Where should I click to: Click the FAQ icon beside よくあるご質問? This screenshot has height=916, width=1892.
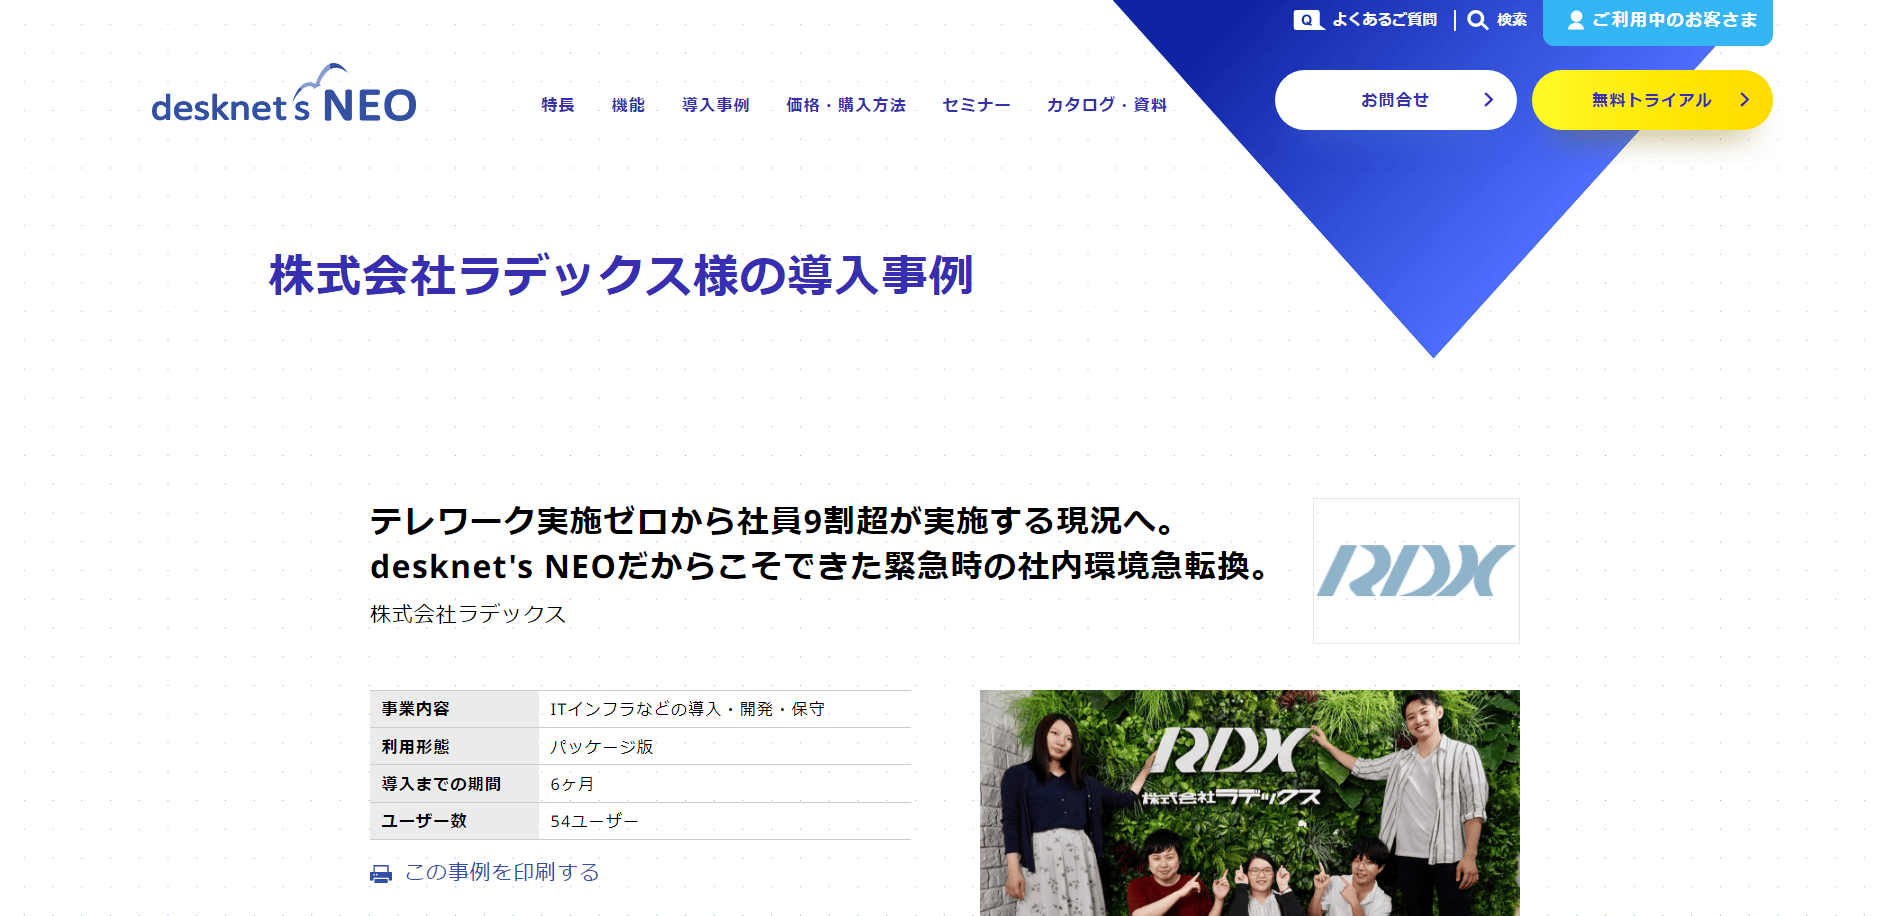point(1308,20)
